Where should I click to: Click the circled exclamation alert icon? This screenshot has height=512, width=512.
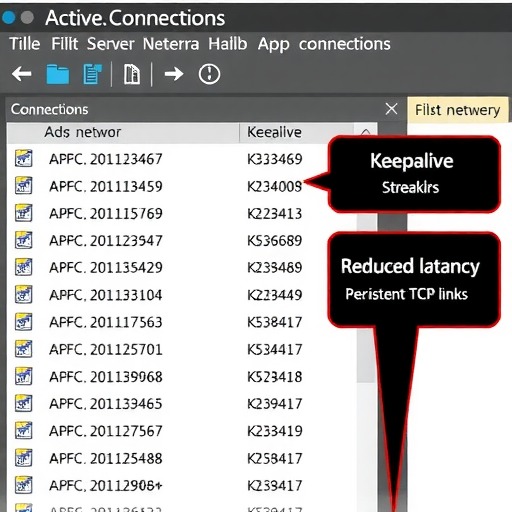[209, 74]
